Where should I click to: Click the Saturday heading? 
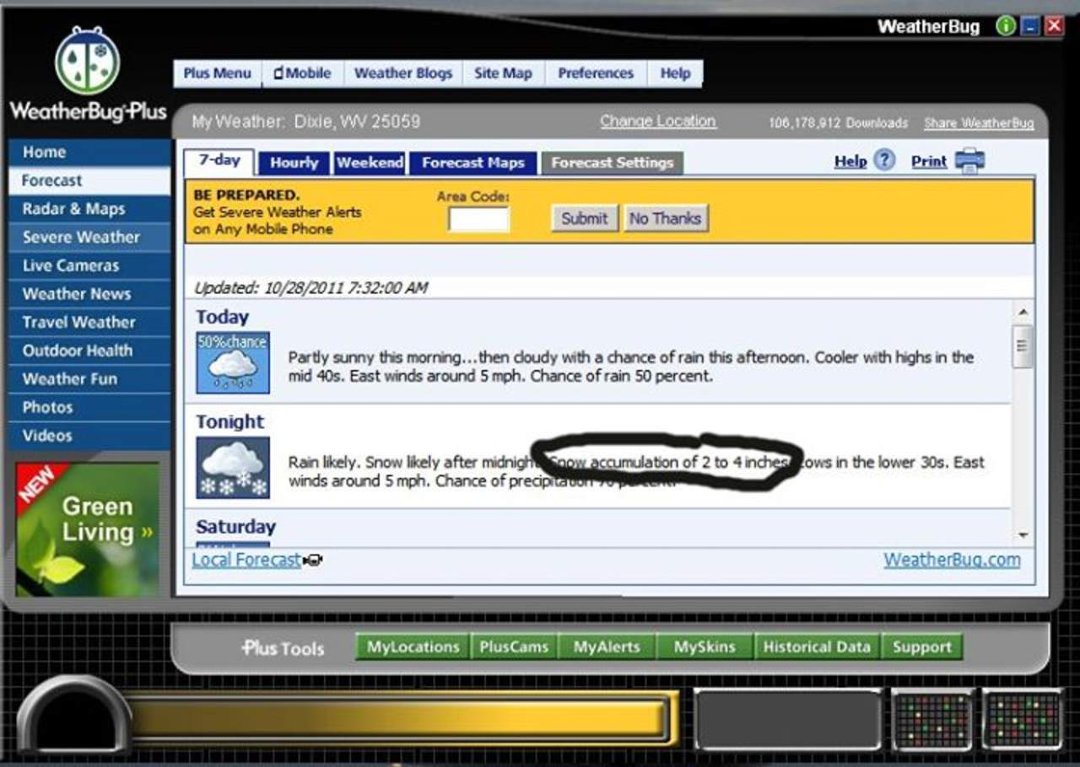(236, 527)
